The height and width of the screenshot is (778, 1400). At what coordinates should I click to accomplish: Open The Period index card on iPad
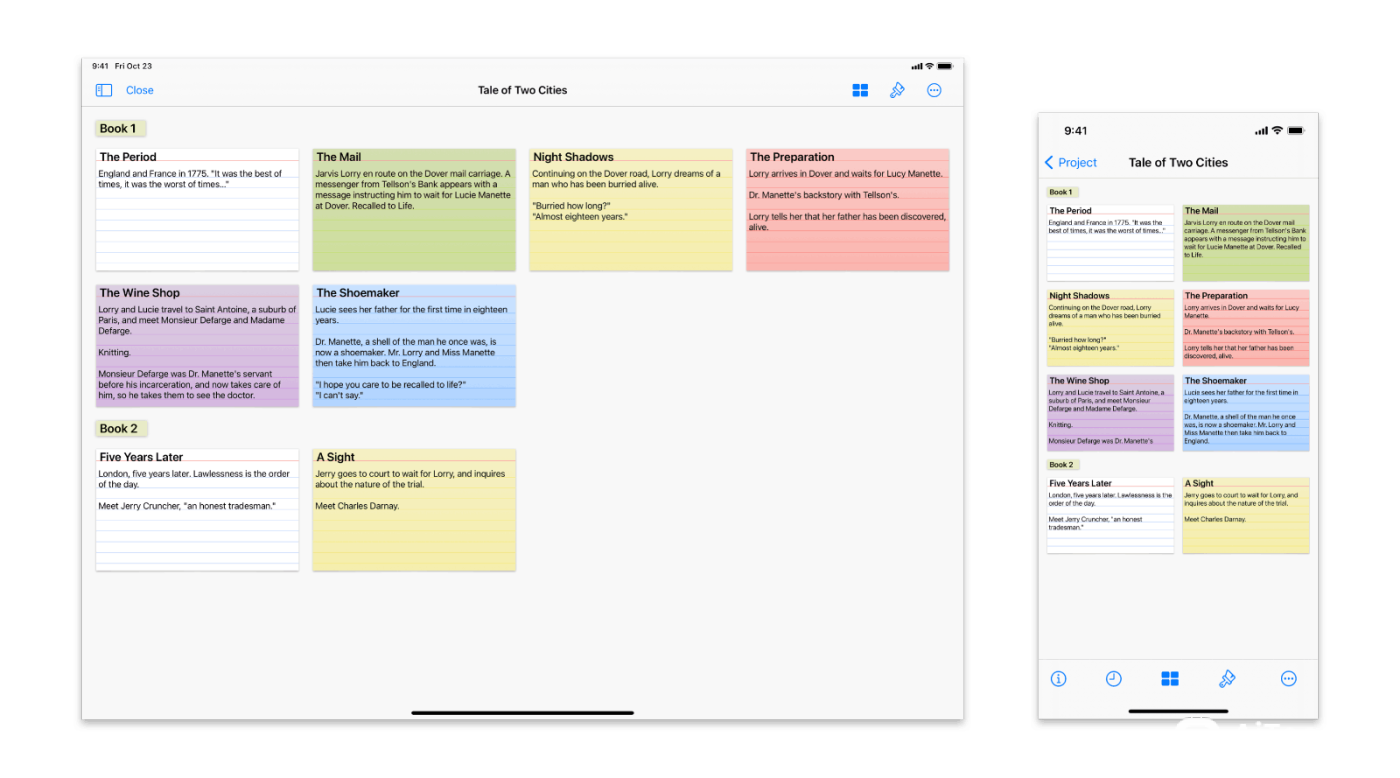click(197, 210)
